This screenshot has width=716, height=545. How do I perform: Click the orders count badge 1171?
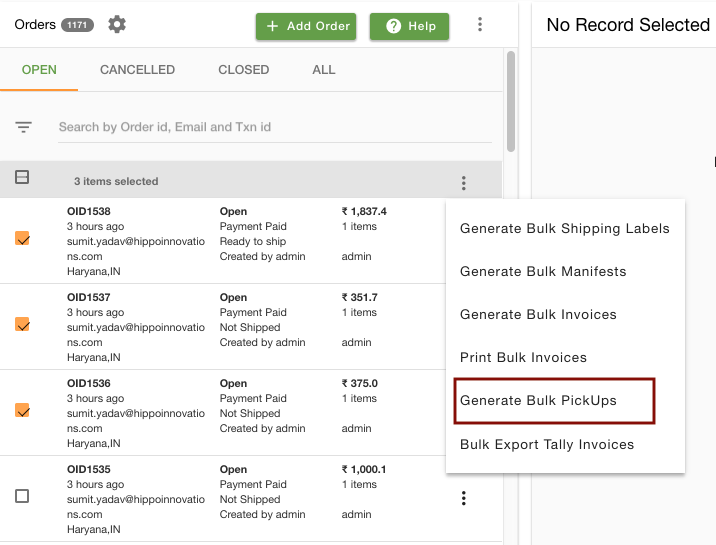(77, 25)
